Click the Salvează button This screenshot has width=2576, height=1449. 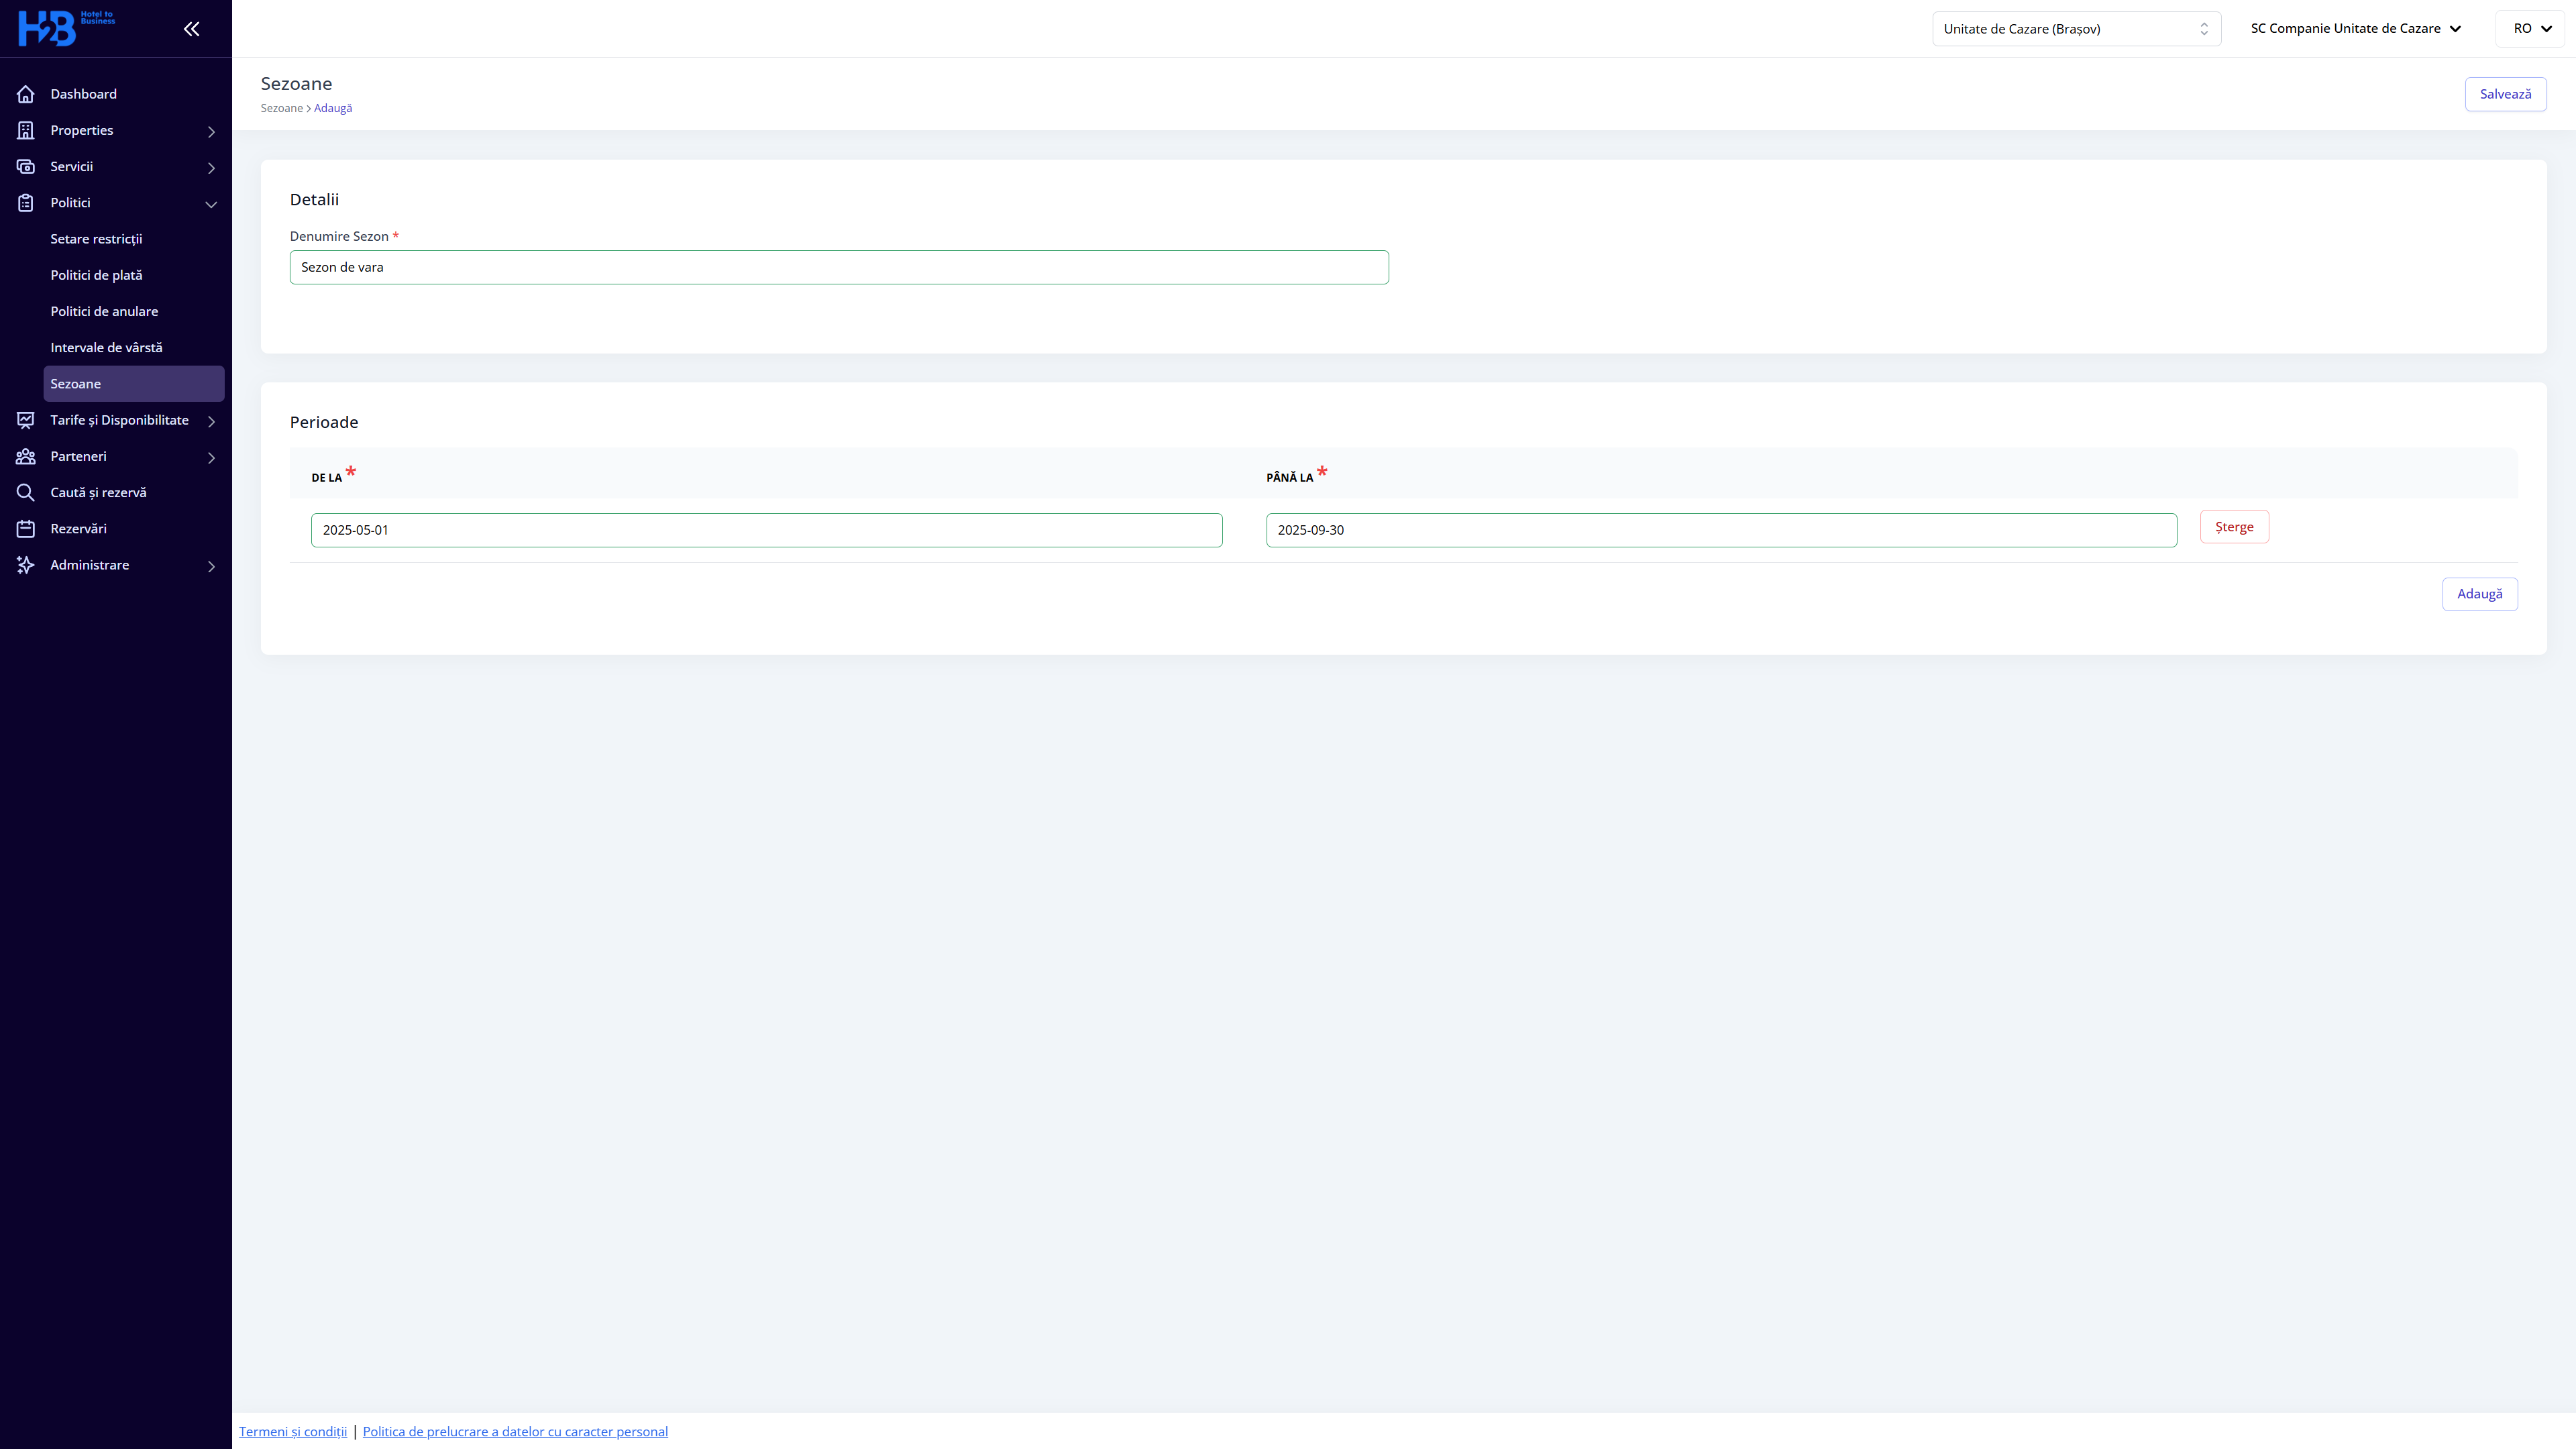click(x=2505, y=94)
